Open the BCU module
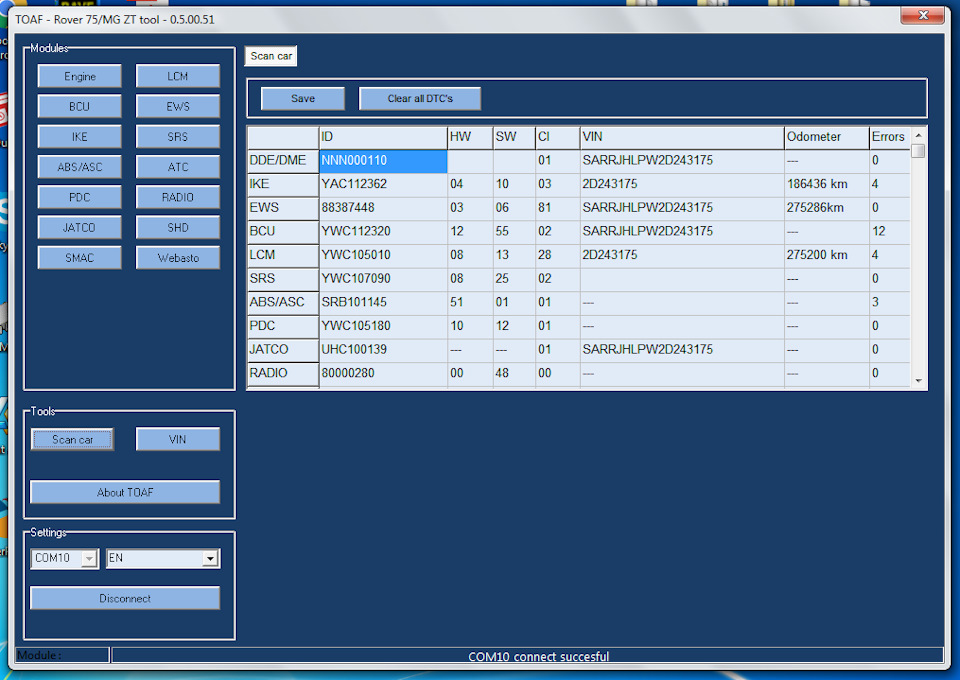The height and width of the screenshot is (680, 960). (x=80, y=106)
